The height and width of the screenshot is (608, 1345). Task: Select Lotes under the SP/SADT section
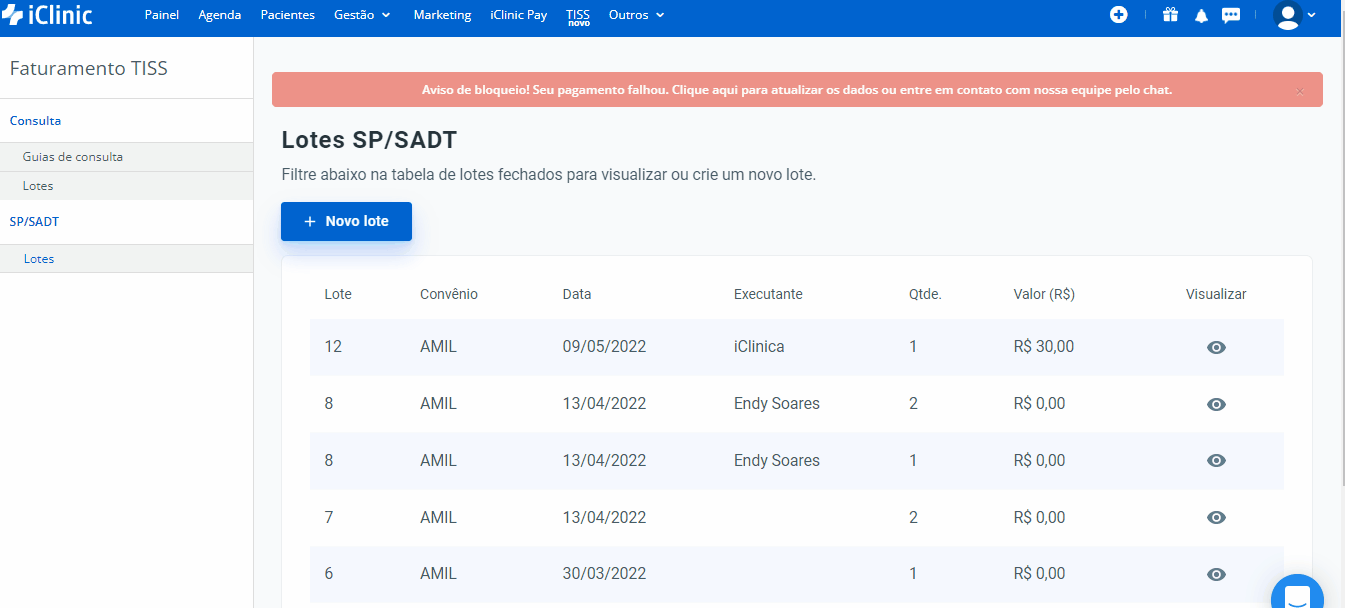point(39,259)
